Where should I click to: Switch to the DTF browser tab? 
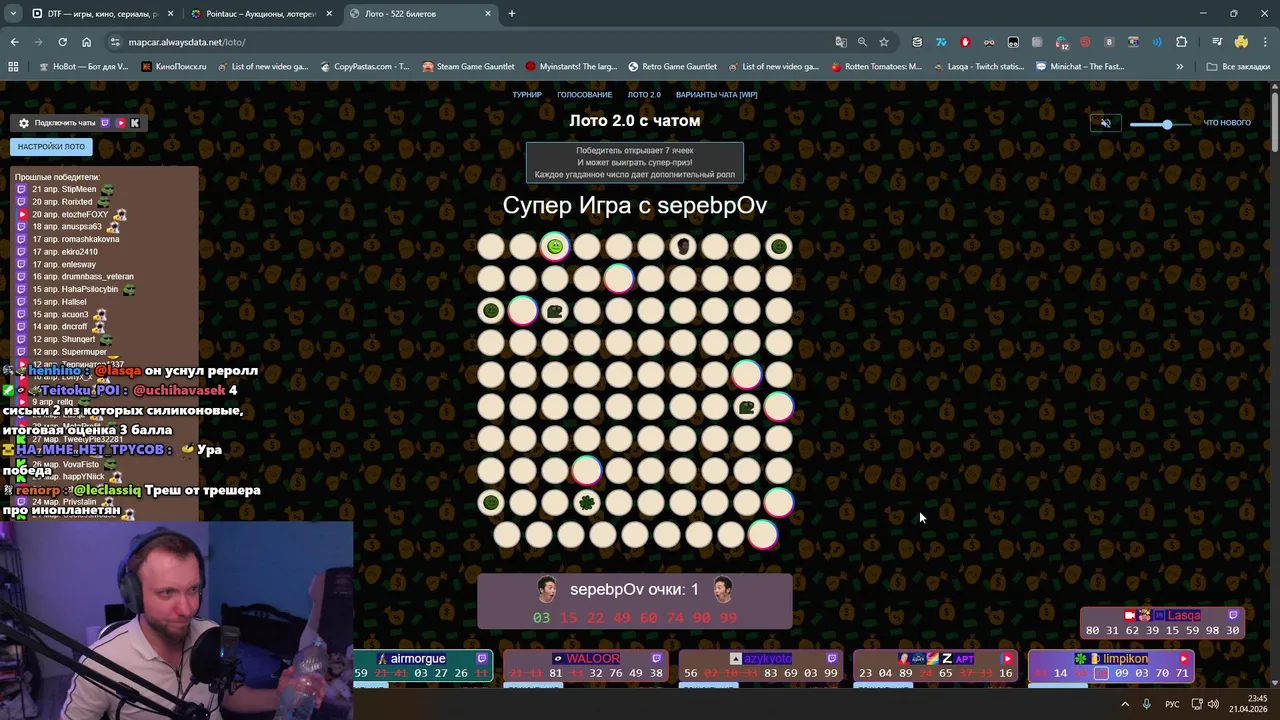pos(102,14)
